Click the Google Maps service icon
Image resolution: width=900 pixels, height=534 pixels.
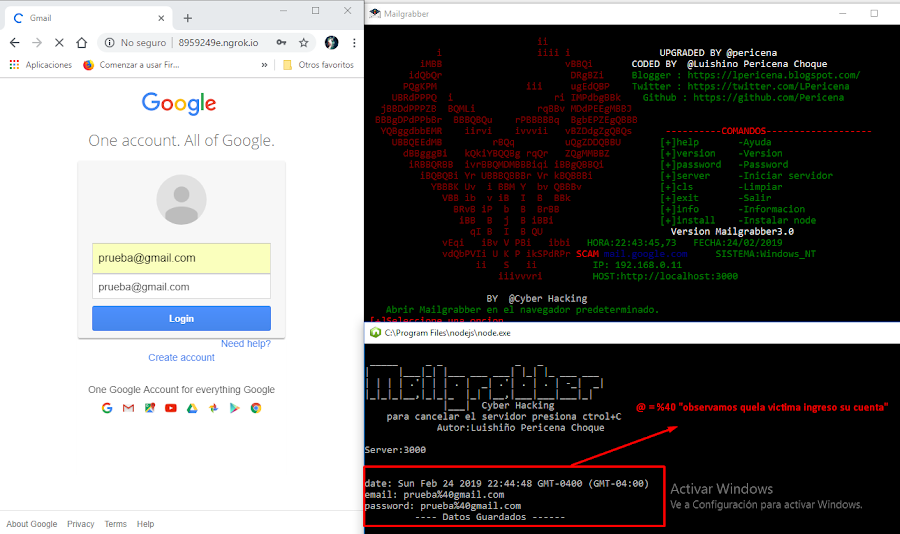(x=150, y=408)
